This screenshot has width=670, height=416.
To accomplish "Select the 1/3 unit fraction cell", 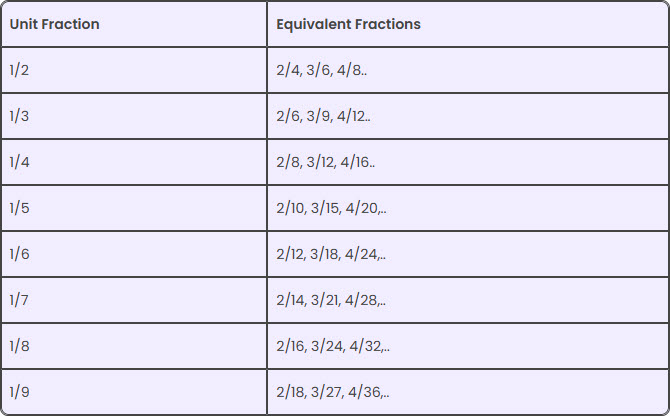I will click(x=20, y=116).
